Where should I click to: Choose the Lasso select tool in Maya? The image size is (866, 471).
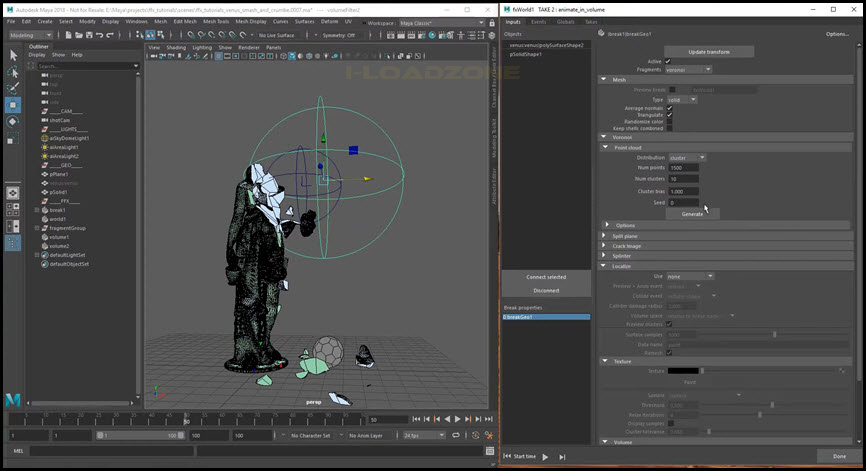point(13,72)
